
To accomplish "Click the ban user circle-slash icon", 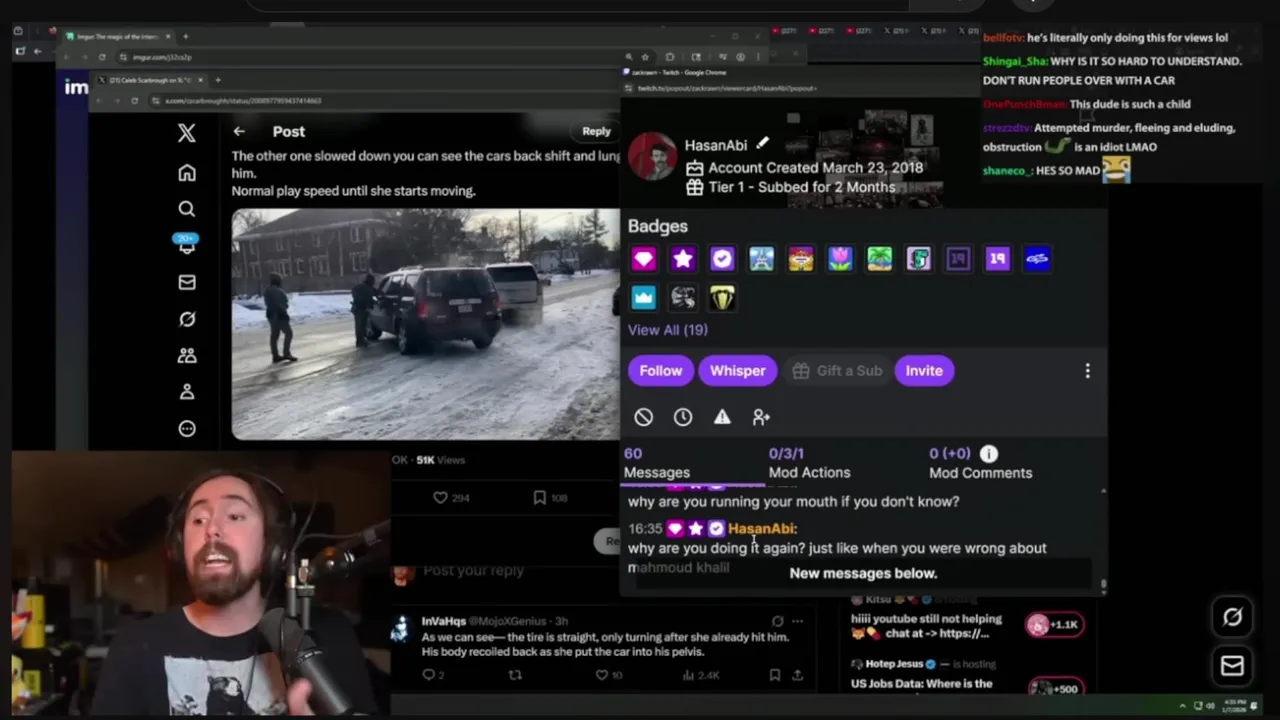I will pos(644,417).
